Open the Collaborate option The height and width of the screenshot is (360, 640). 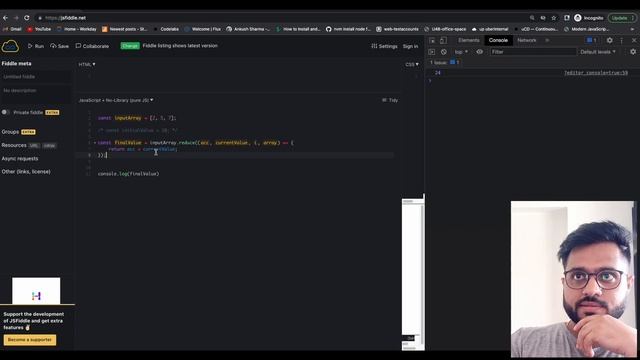(x=92, y=46)
